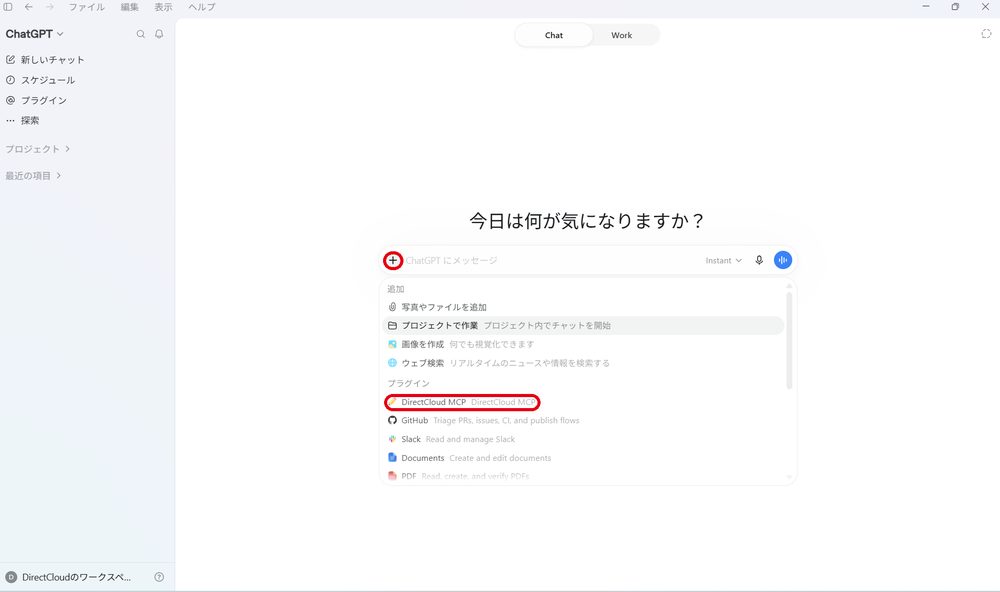Click the 新しいチャット compose icon
Image resolution: width=1000 pixels, height=592 pixels.
[10, 59]
